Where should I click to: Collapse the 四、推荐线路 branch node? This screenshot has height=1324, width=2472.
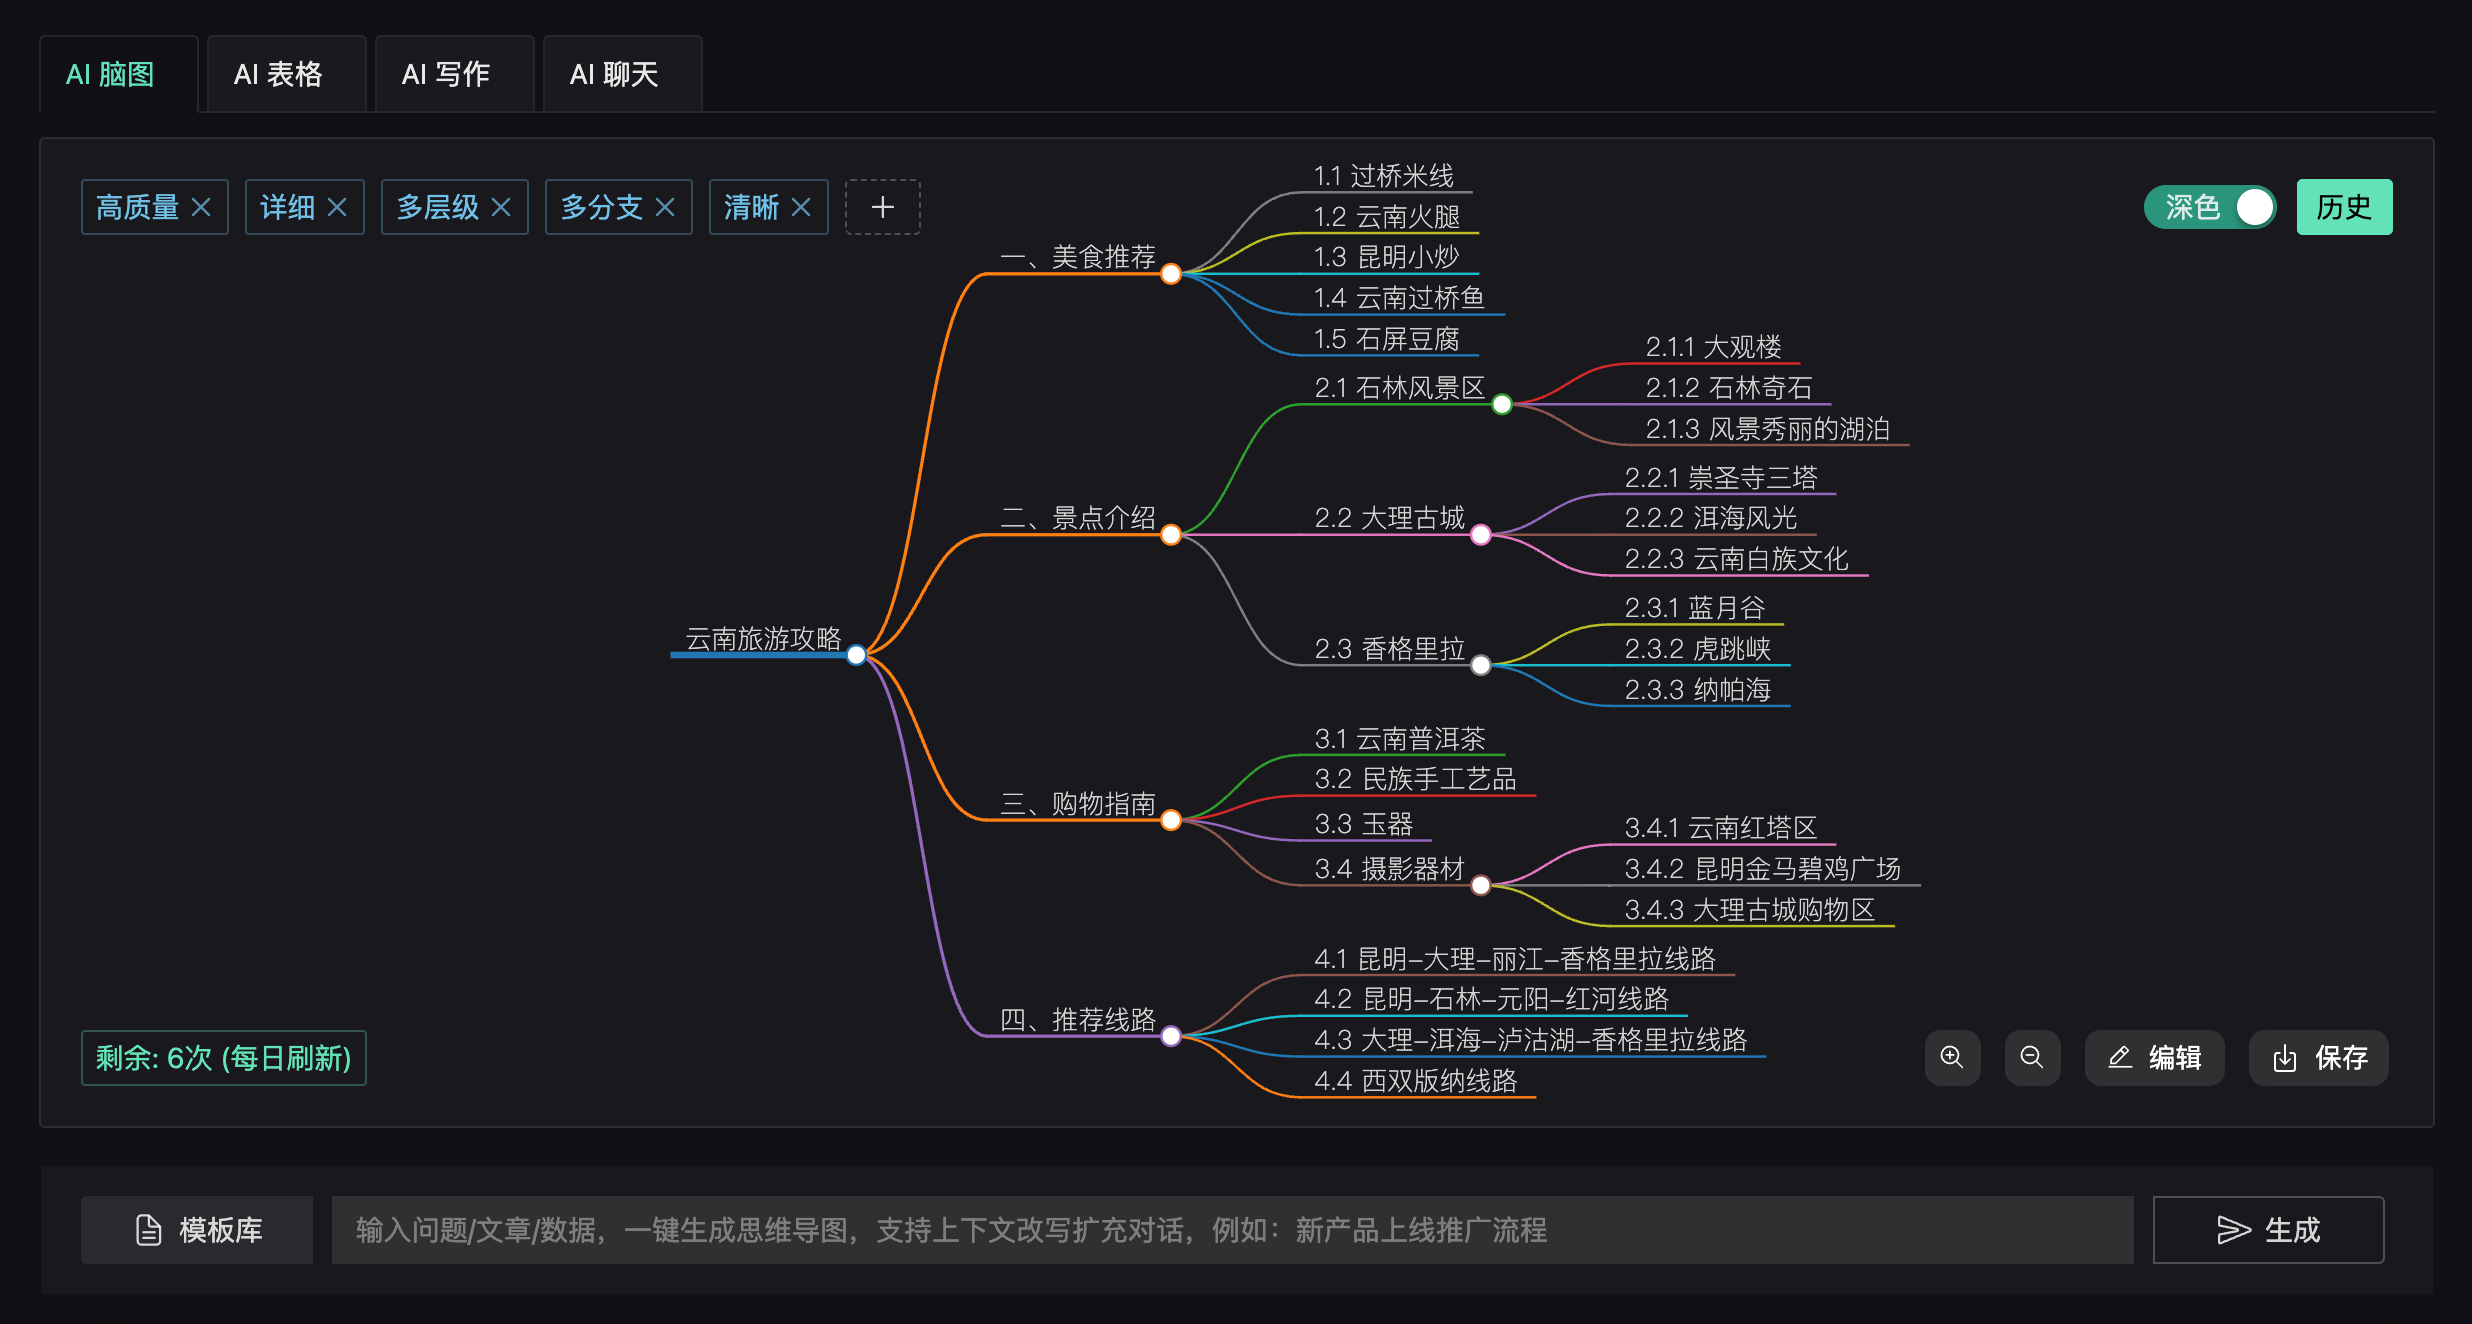click(1171, 1036)
